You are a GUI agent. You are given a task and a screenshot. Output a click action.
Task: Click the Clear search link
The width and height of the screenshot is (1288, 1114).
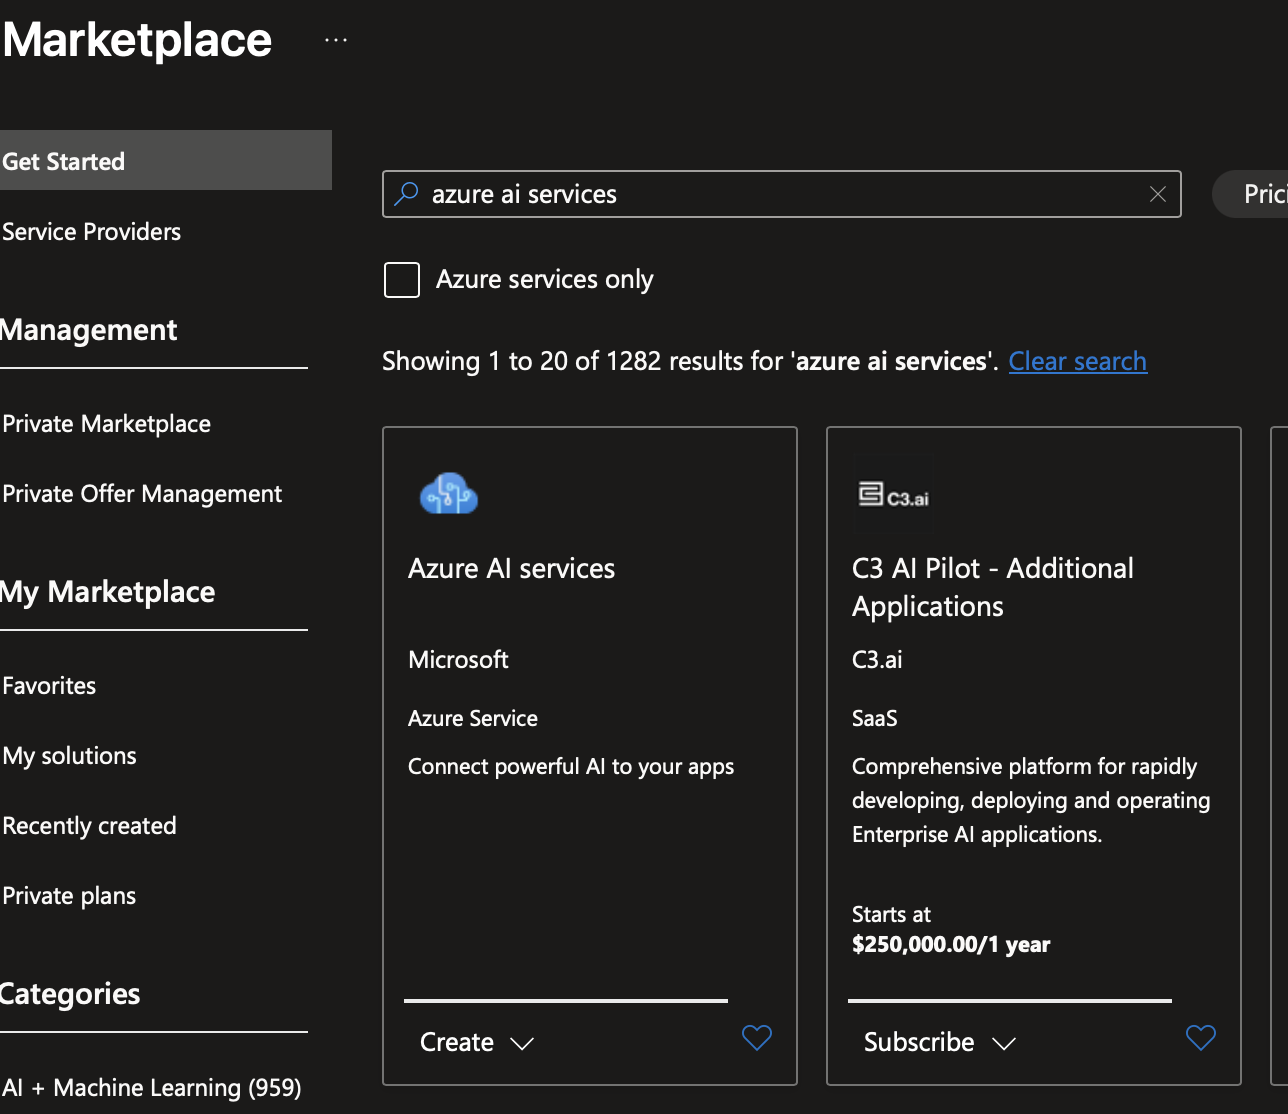pyautogui.click(x=1078, y=361)
